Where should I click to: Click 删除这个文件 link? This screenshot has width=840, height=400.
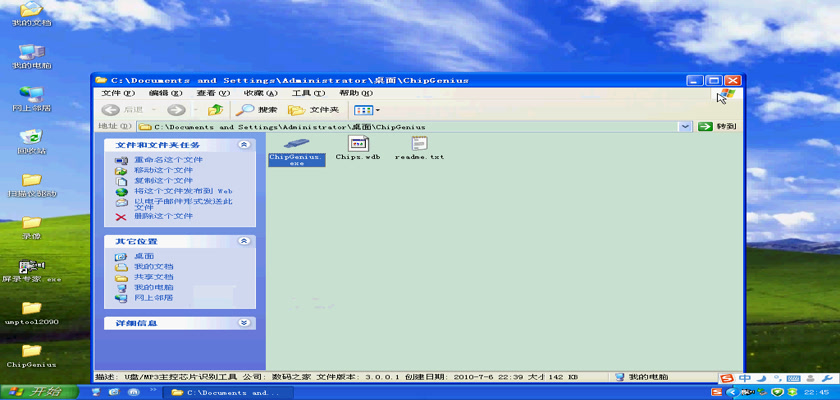163,216
